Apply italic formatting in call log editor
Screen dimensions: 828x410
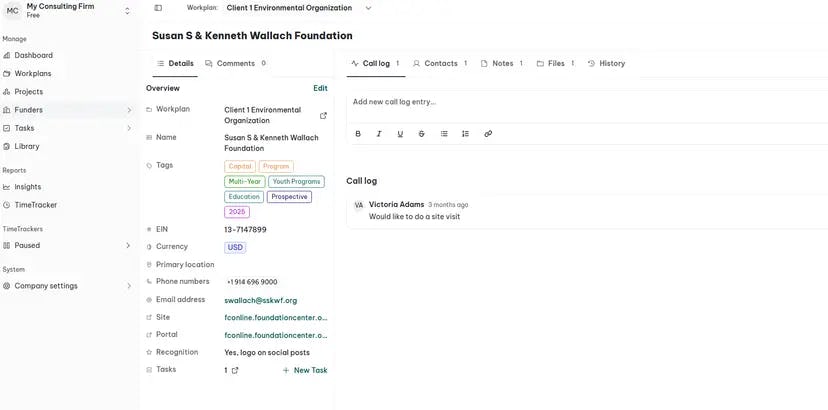coord(379,133)
